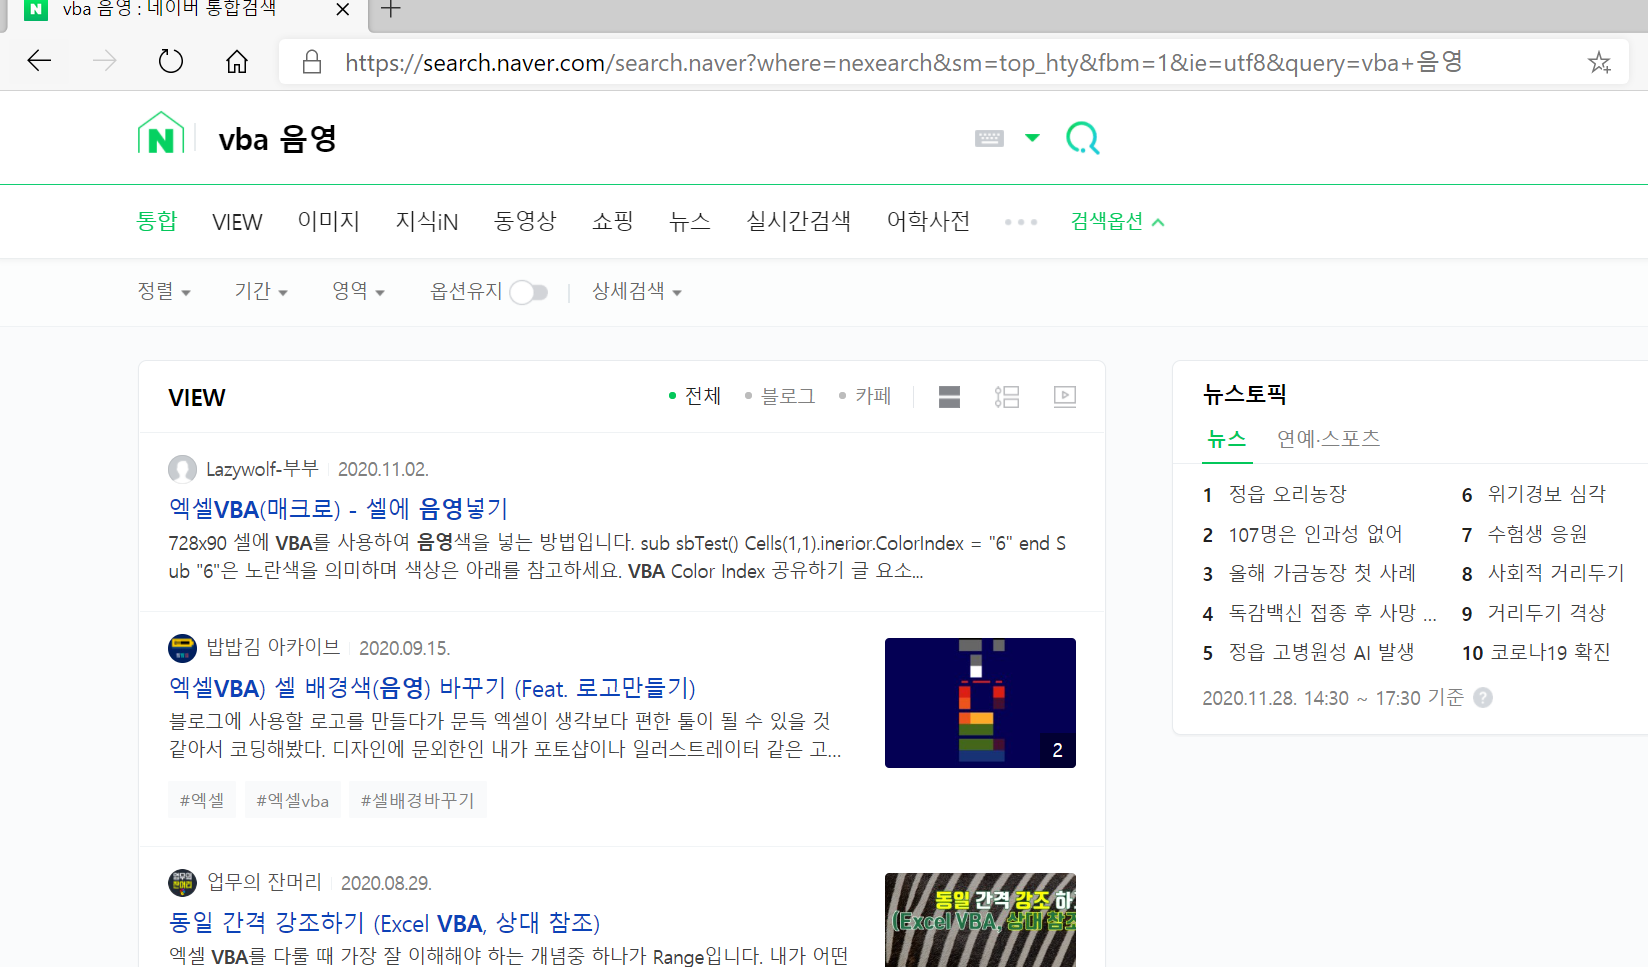
Task: Open the Lazywolf-부부 blog link
Action: (262, 469)
